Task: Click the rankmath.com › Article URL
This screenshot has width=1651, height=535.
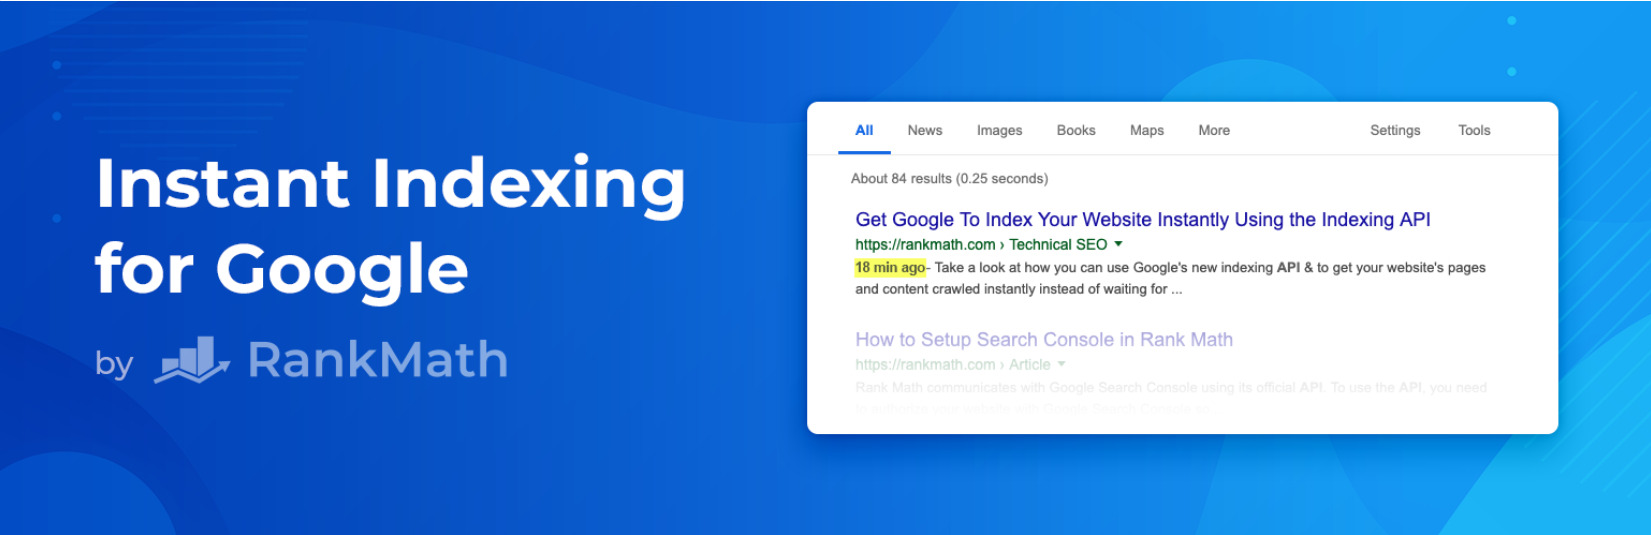Action: [x=953, y=364]
